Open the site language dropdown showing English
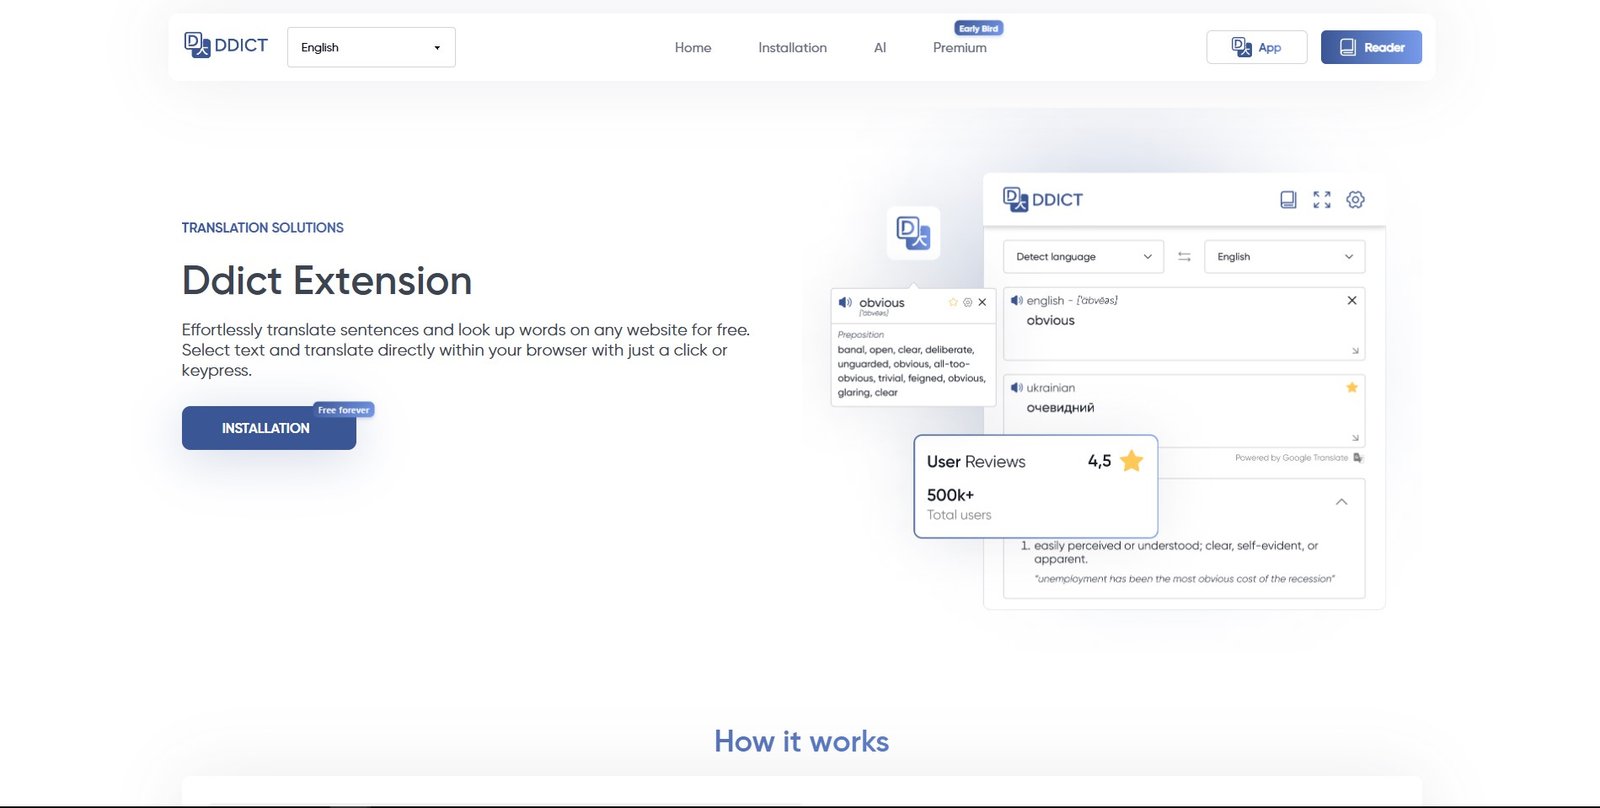This screenshot has width=1600, height=808. 371,47
